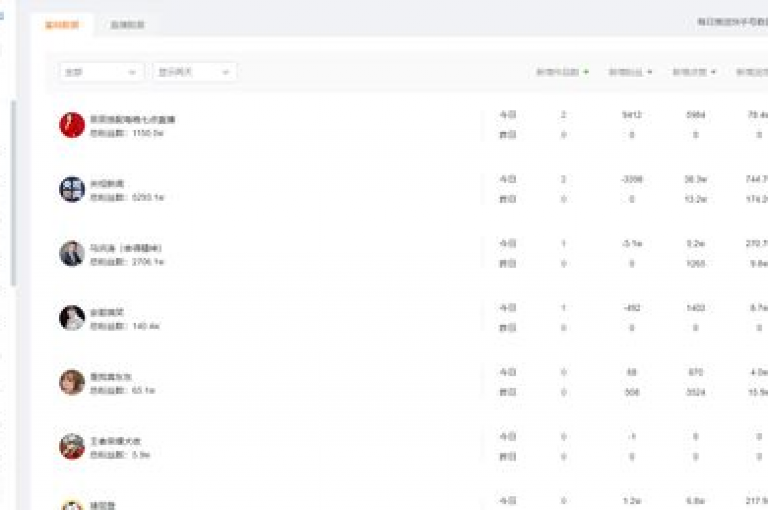This screenshot has height=510, width=768.
Task: Sort by the second column header, right of green arrow
Action: (630, 72)
